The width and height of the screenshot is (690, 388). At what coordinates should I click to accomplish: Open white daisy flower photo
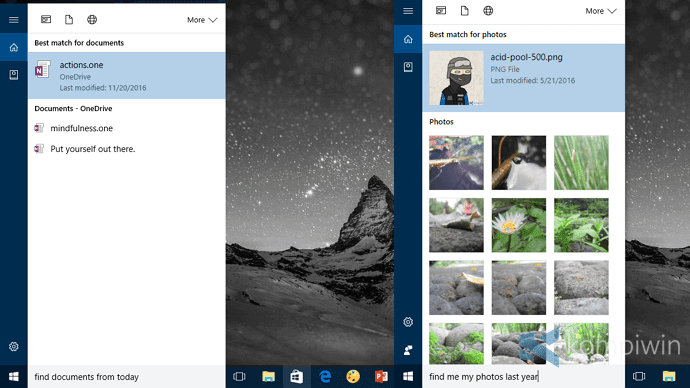519,225
